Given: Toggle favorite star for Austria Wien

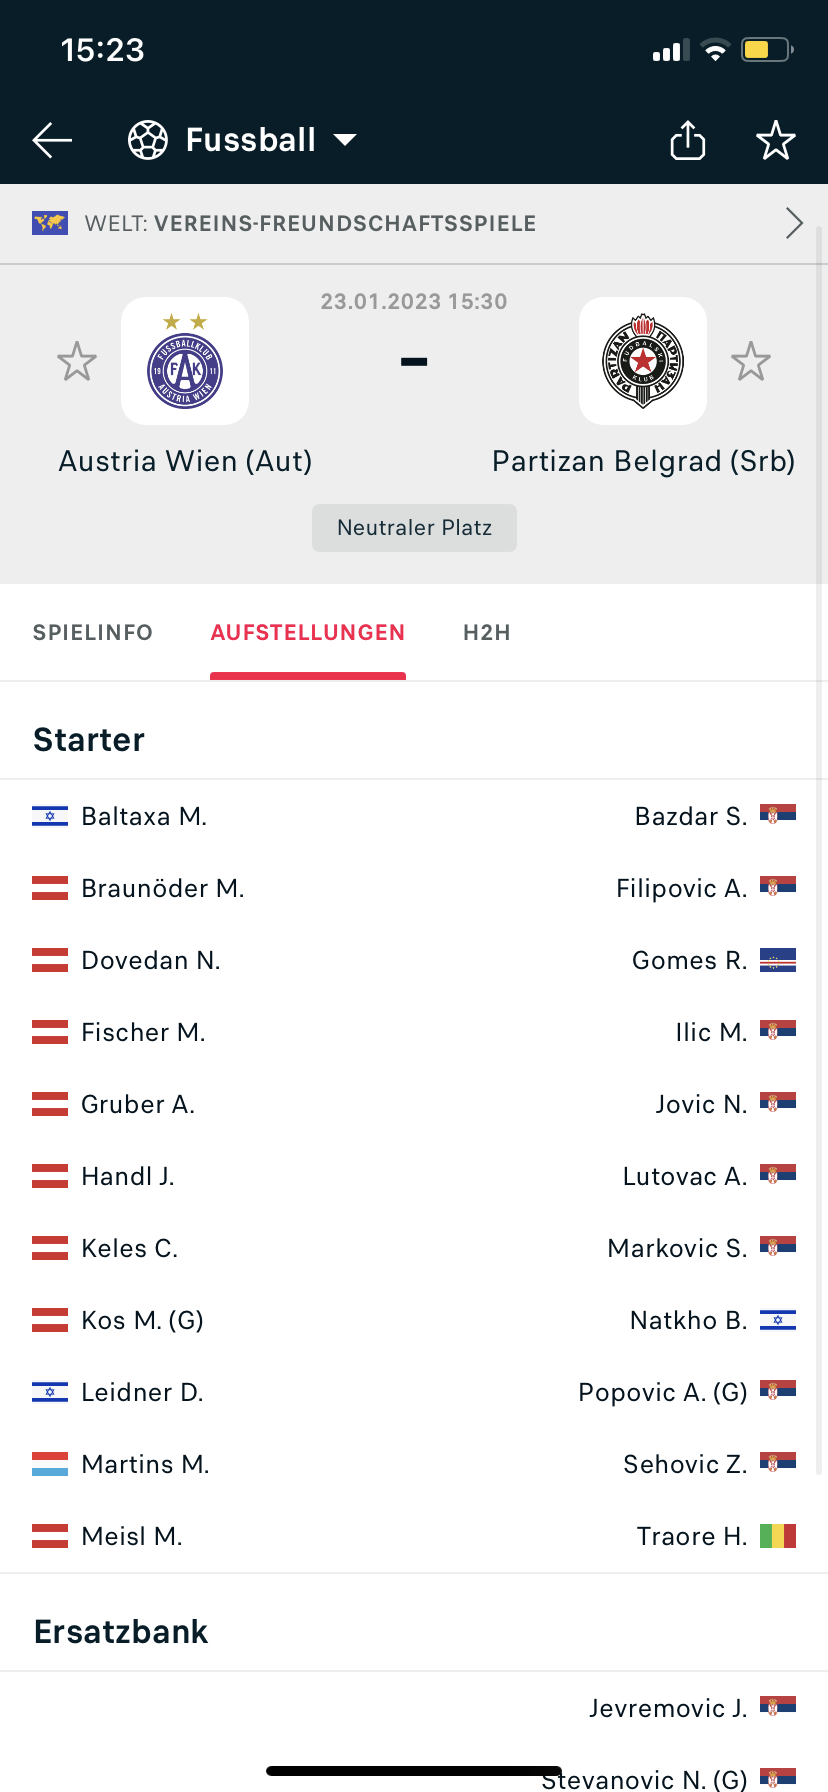Looking at the screenshot, I should pyautogui.click(x=77, y=361).
